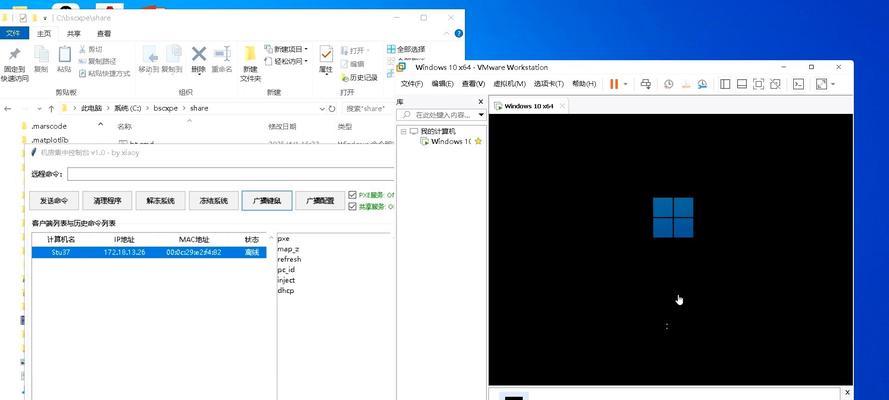Click the 发送命令 button
Screen dimensions: 889x400
(x=54, y=201)
